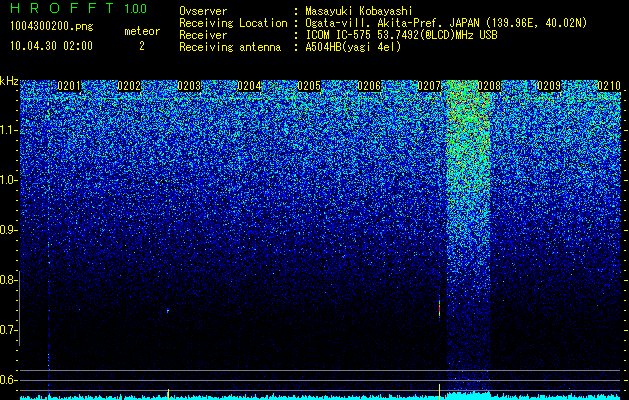Click the kHz axis unit label

pyautogui.click(x=9, y=81)
